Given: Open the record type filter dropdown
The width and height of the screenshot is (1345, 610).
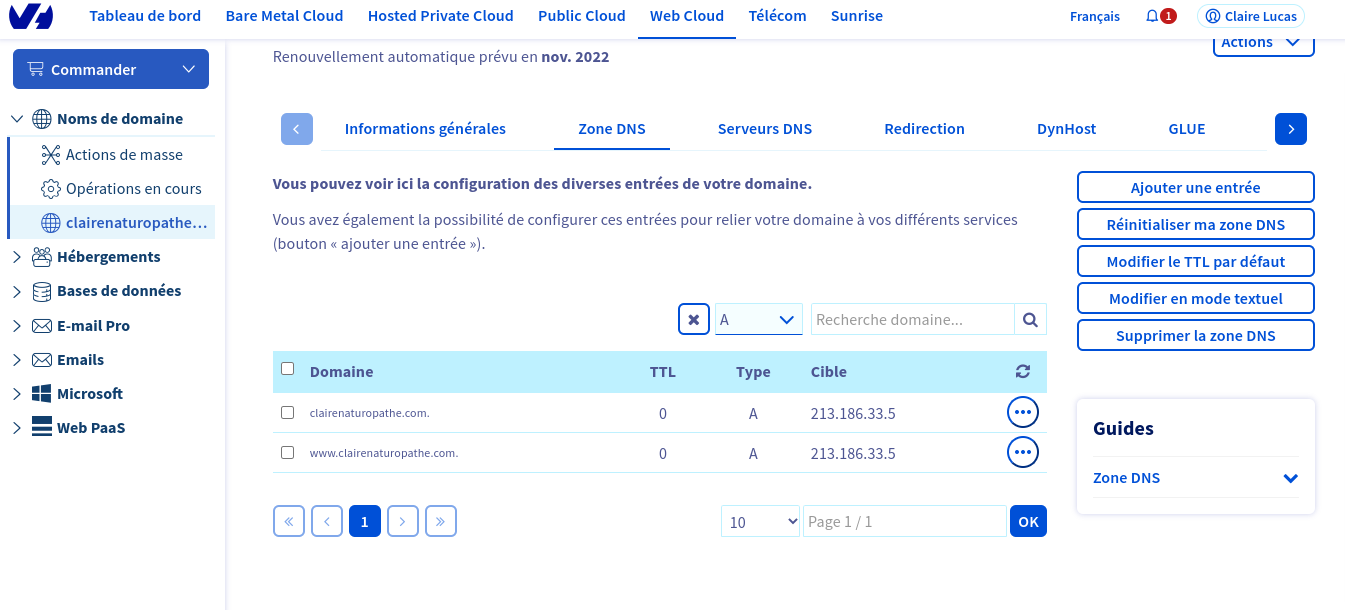Looking at the screenshot, I should point(758,320).
